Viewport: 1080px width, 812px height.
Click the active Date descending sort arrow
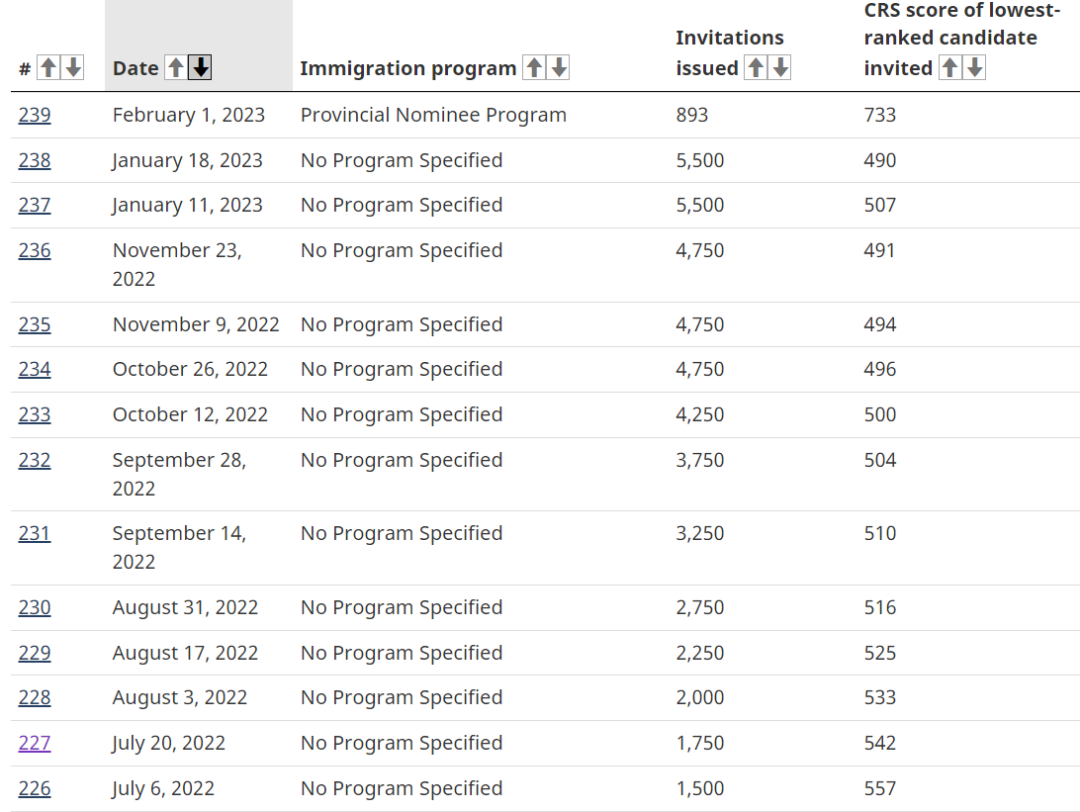(x=201, y=68)
